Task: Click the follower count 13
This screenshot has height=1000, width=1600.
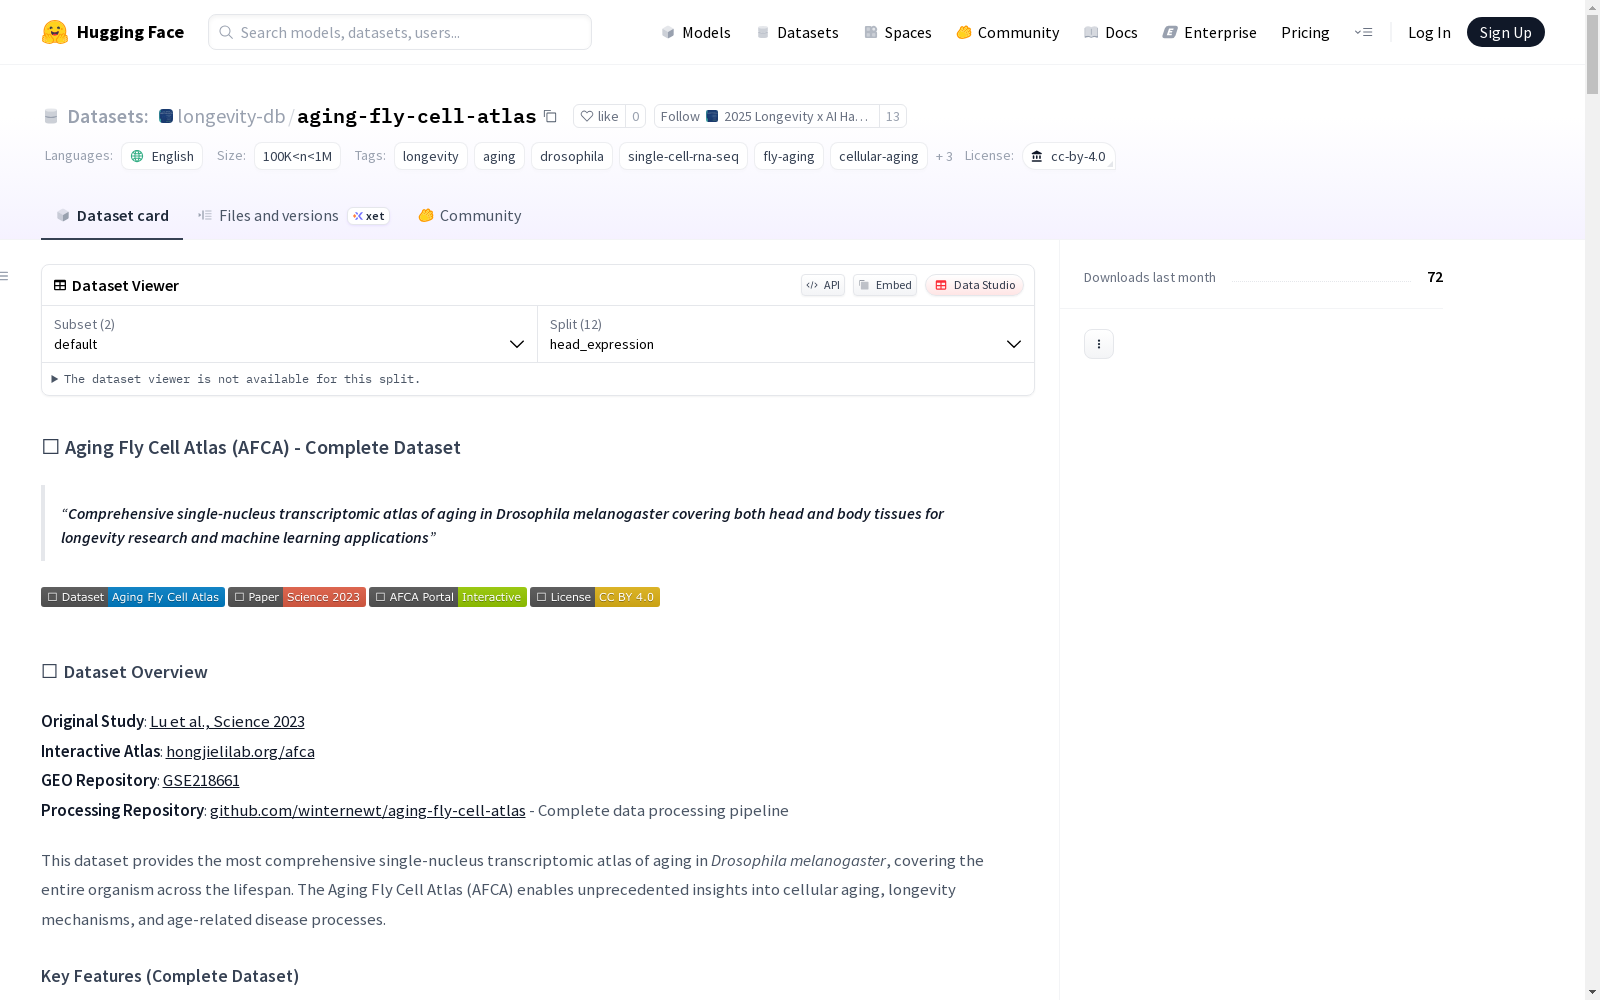Action: click(893, 116)
